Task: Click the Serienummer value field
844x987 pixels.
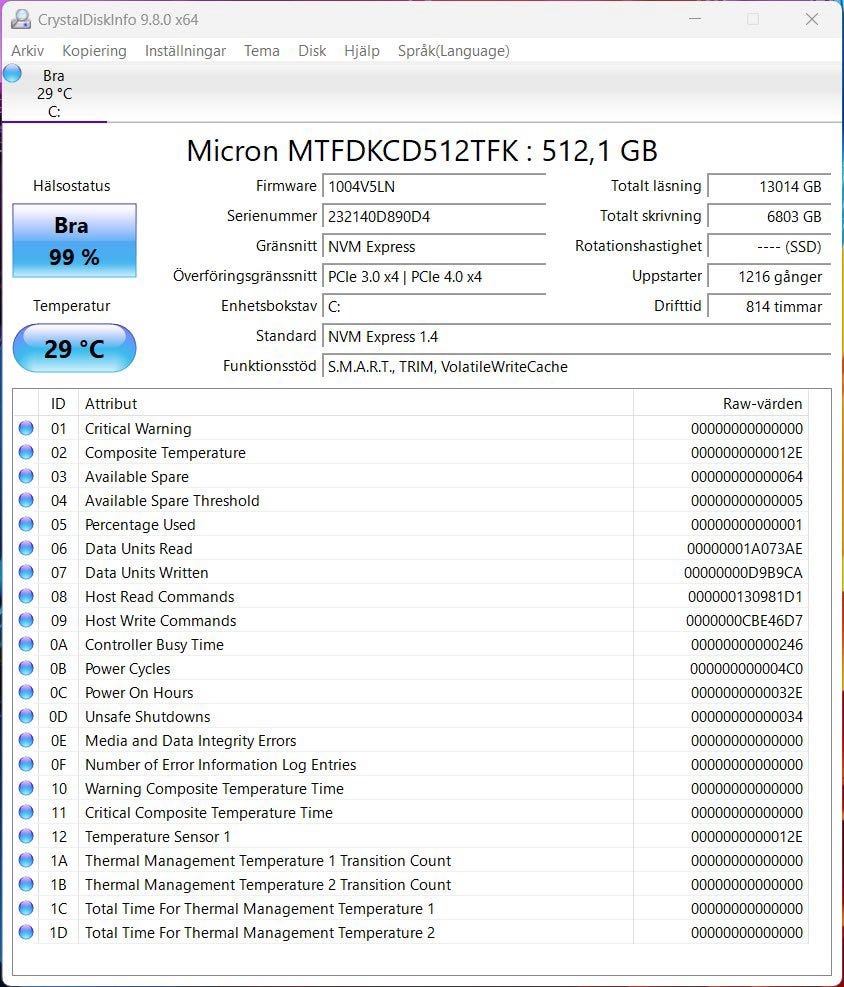Action: (434, 216)
